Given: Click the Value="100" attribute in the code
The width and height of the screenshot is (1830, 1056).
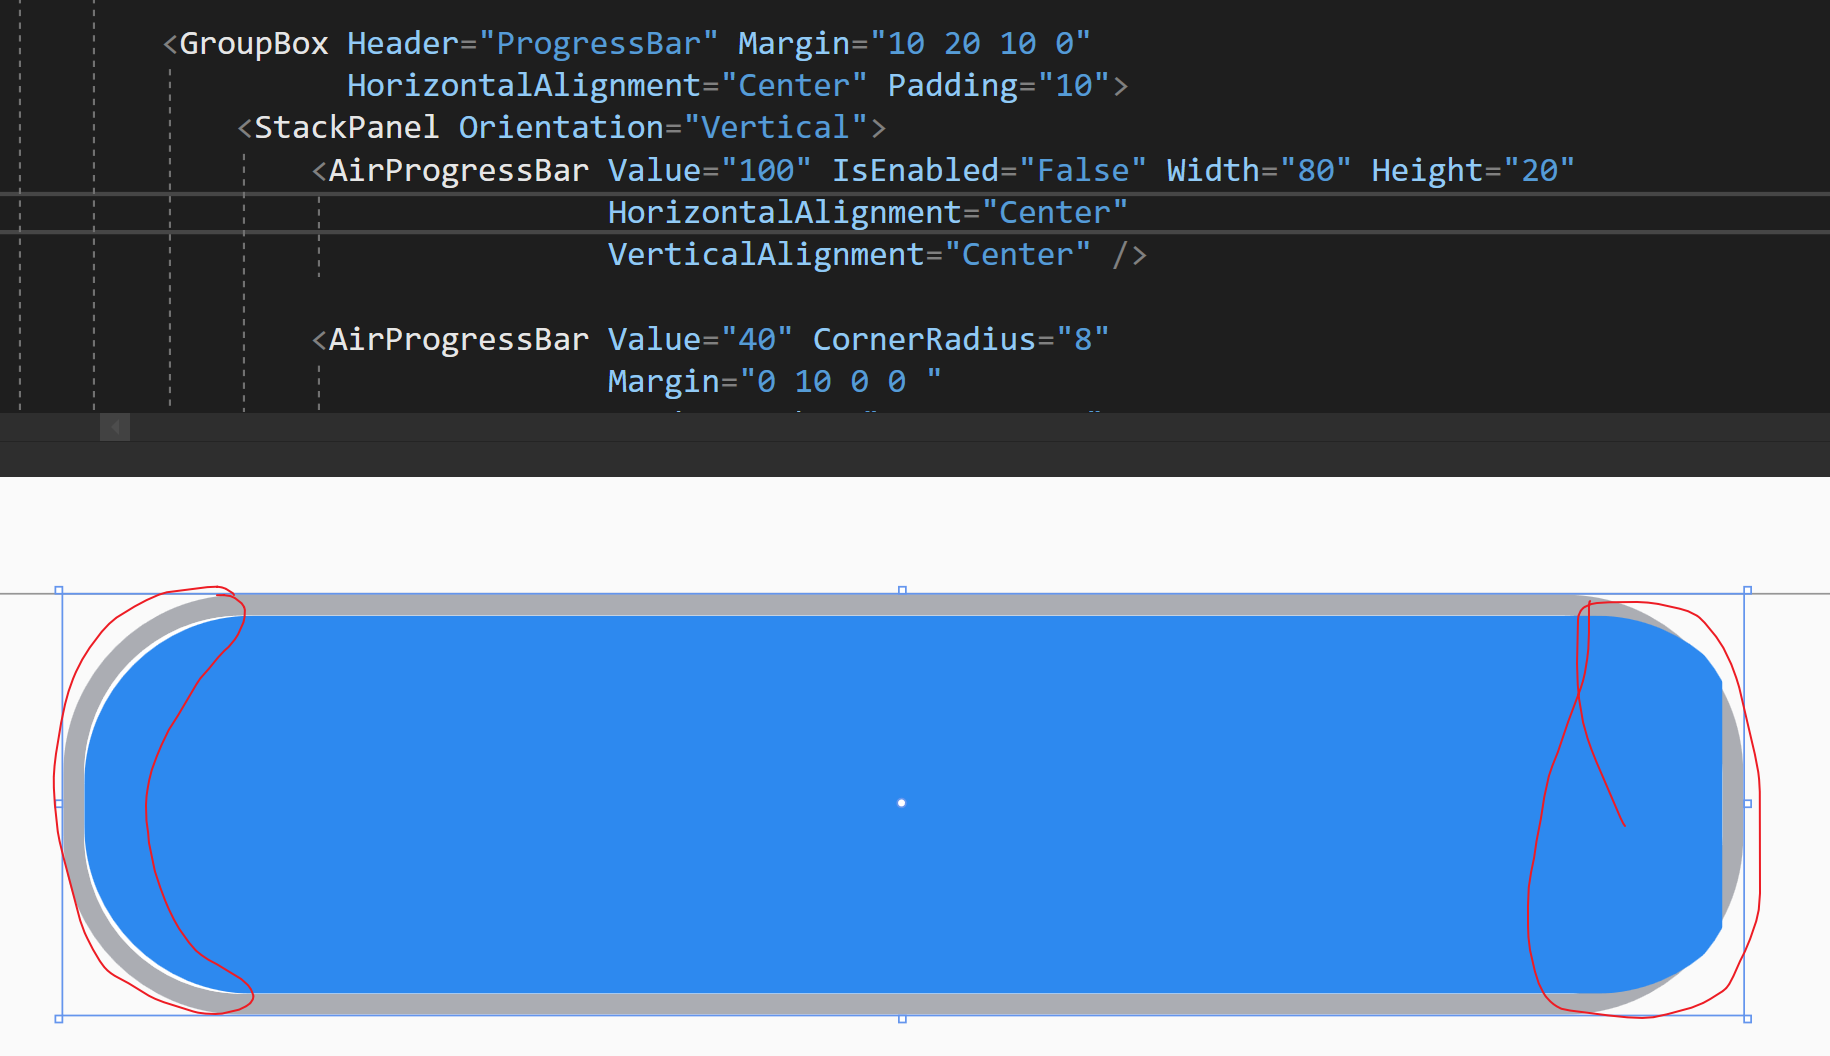Looking at the screenshot, I should [x=709, y=170].
